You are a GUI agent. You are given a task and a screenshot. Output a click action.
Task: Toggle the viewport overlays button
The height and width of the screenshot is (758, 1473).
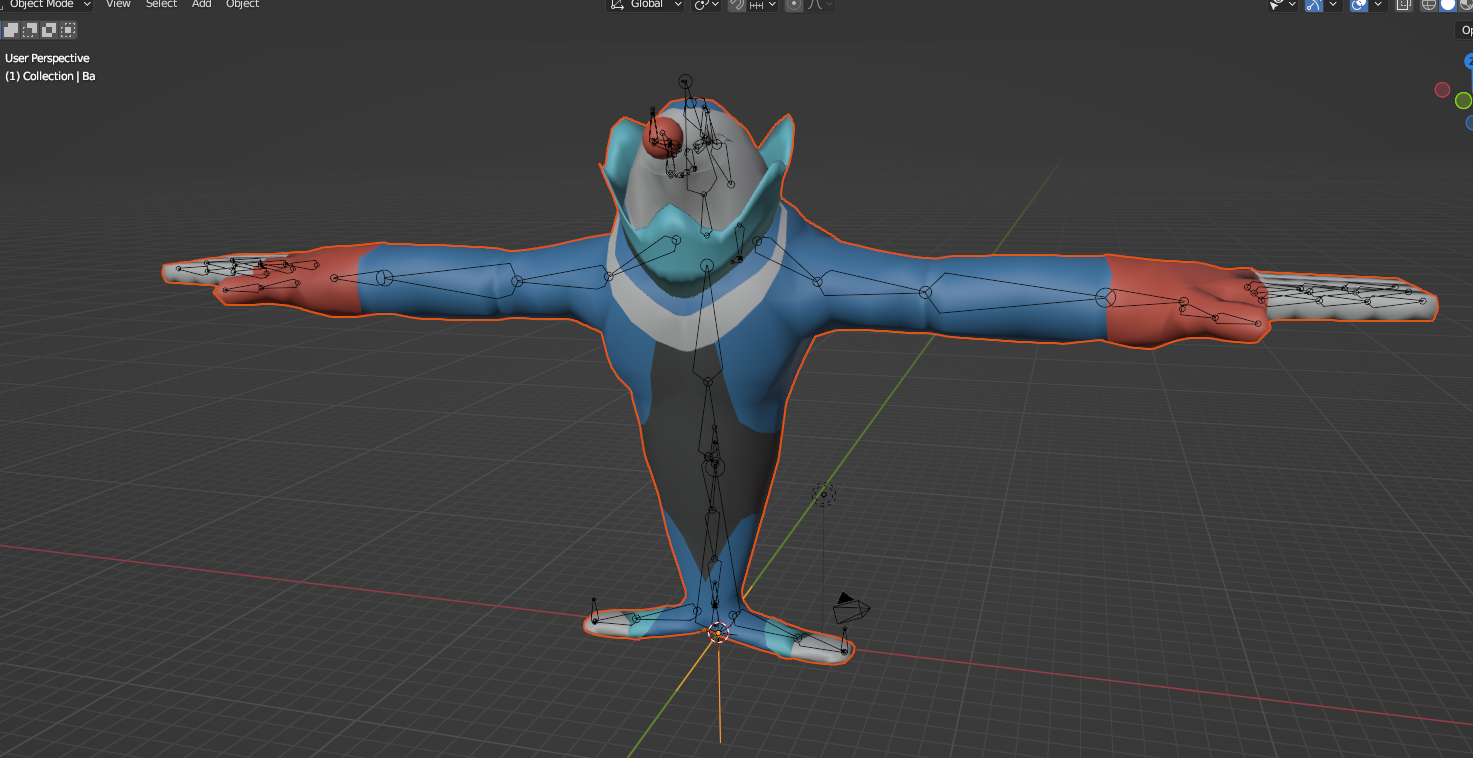coord(1359,5)
